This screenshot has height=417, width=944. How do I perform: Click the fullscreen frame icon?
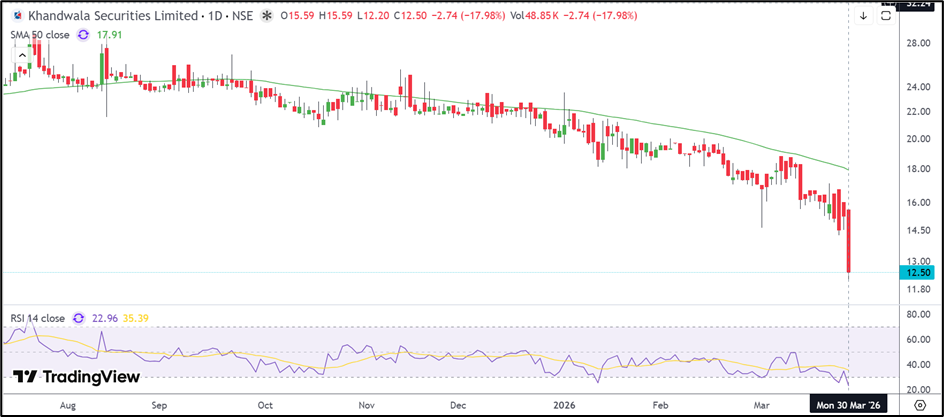(x=886, y=16)
